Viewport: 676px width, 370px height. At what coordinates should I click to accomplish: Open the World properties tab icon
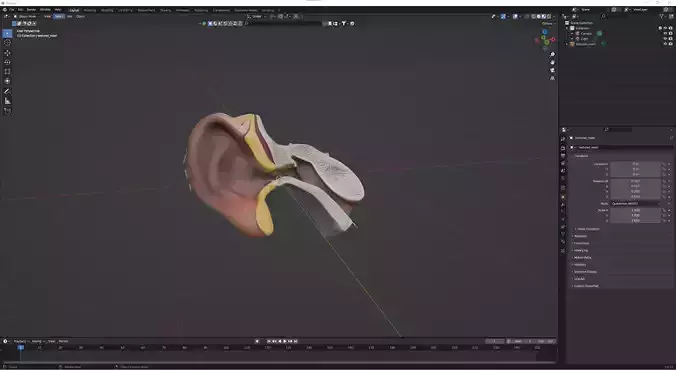tap(563, 179)
